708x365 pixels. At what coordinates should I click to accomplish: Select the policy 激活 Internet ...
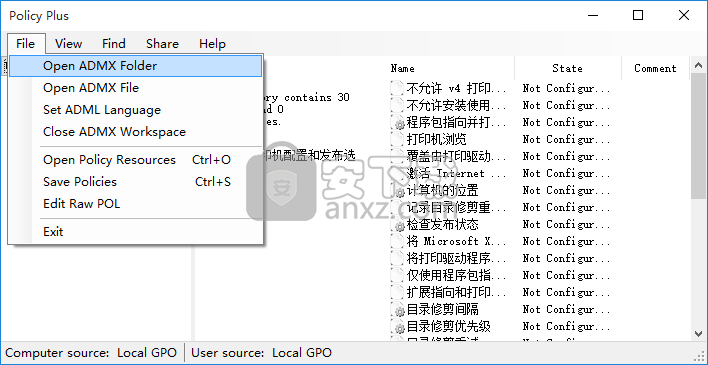(456, 173)
